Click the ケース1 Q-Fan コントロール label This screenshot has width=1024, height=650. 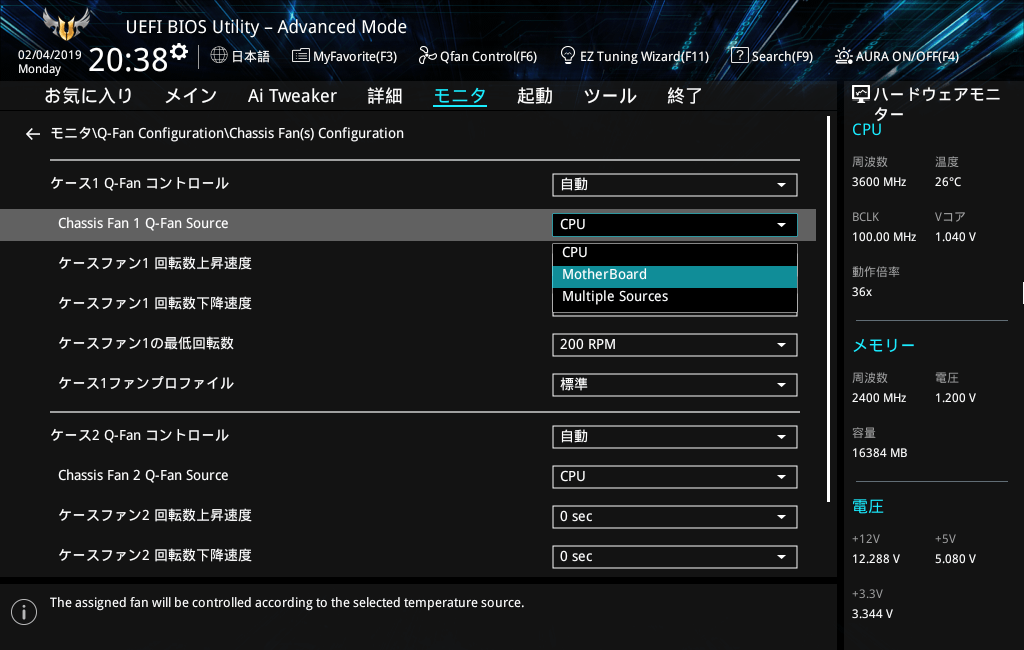click(140, 184)
